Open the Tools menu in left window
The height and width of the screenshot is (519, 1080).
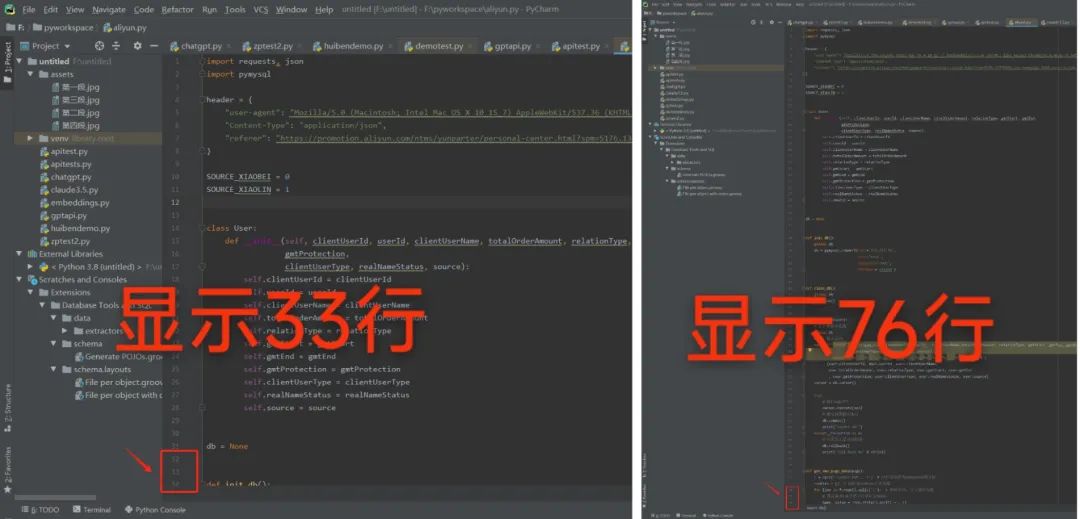235,10
